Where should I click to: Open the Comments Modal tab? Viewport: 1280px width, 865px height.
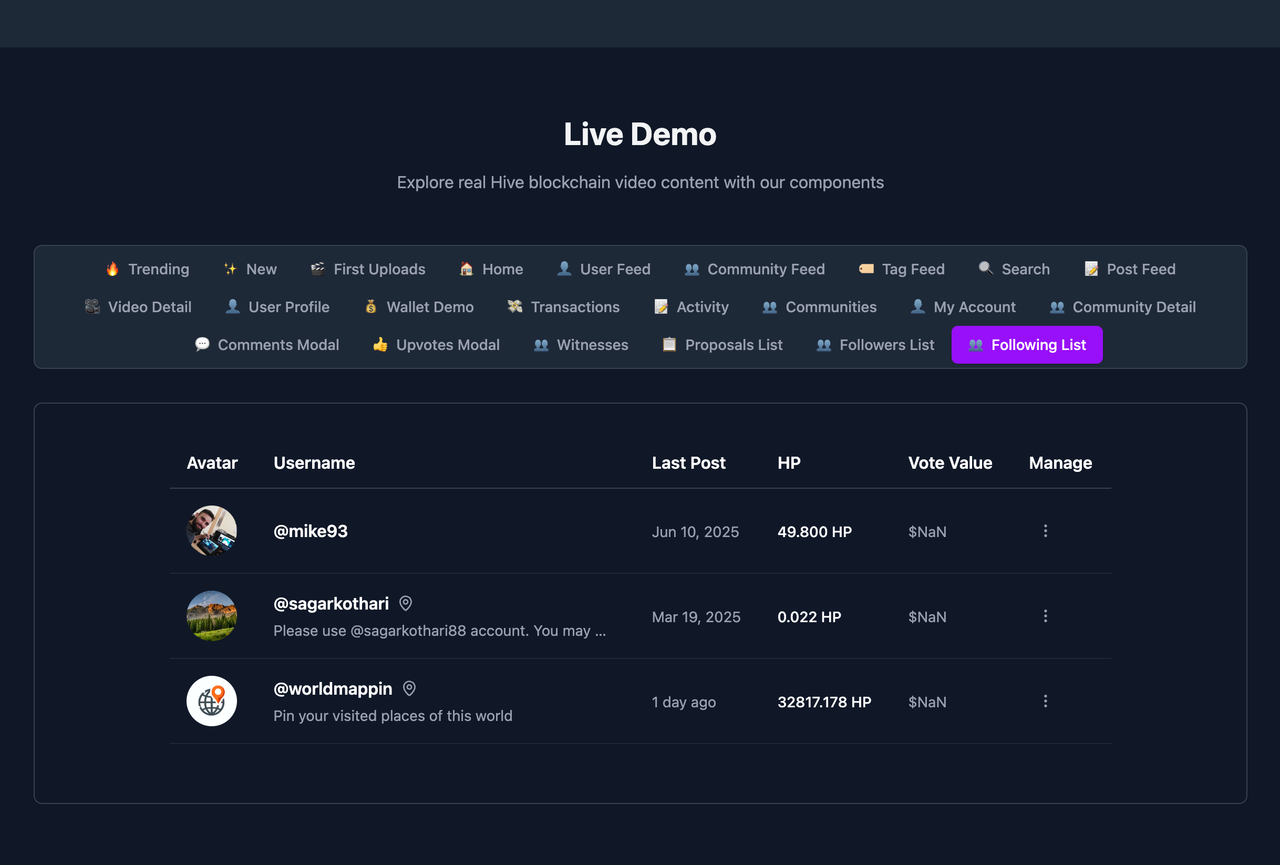click(x=267, y=345)
